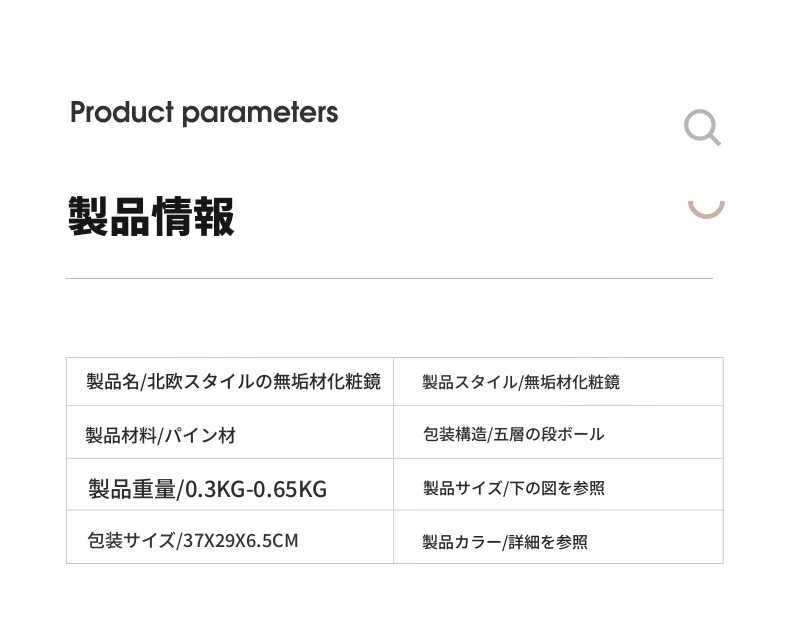Click the 製品スタイル label text
790x635 pixels.
click(x=469, y=382)
